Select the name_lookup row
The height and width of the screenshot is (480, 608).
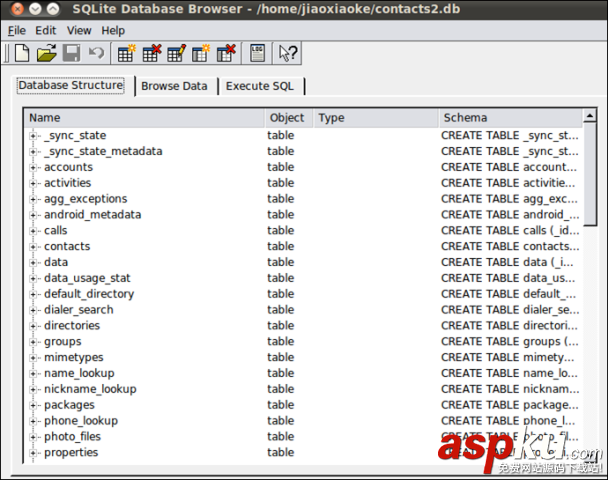pyautogui.click(x=303, y=373)
